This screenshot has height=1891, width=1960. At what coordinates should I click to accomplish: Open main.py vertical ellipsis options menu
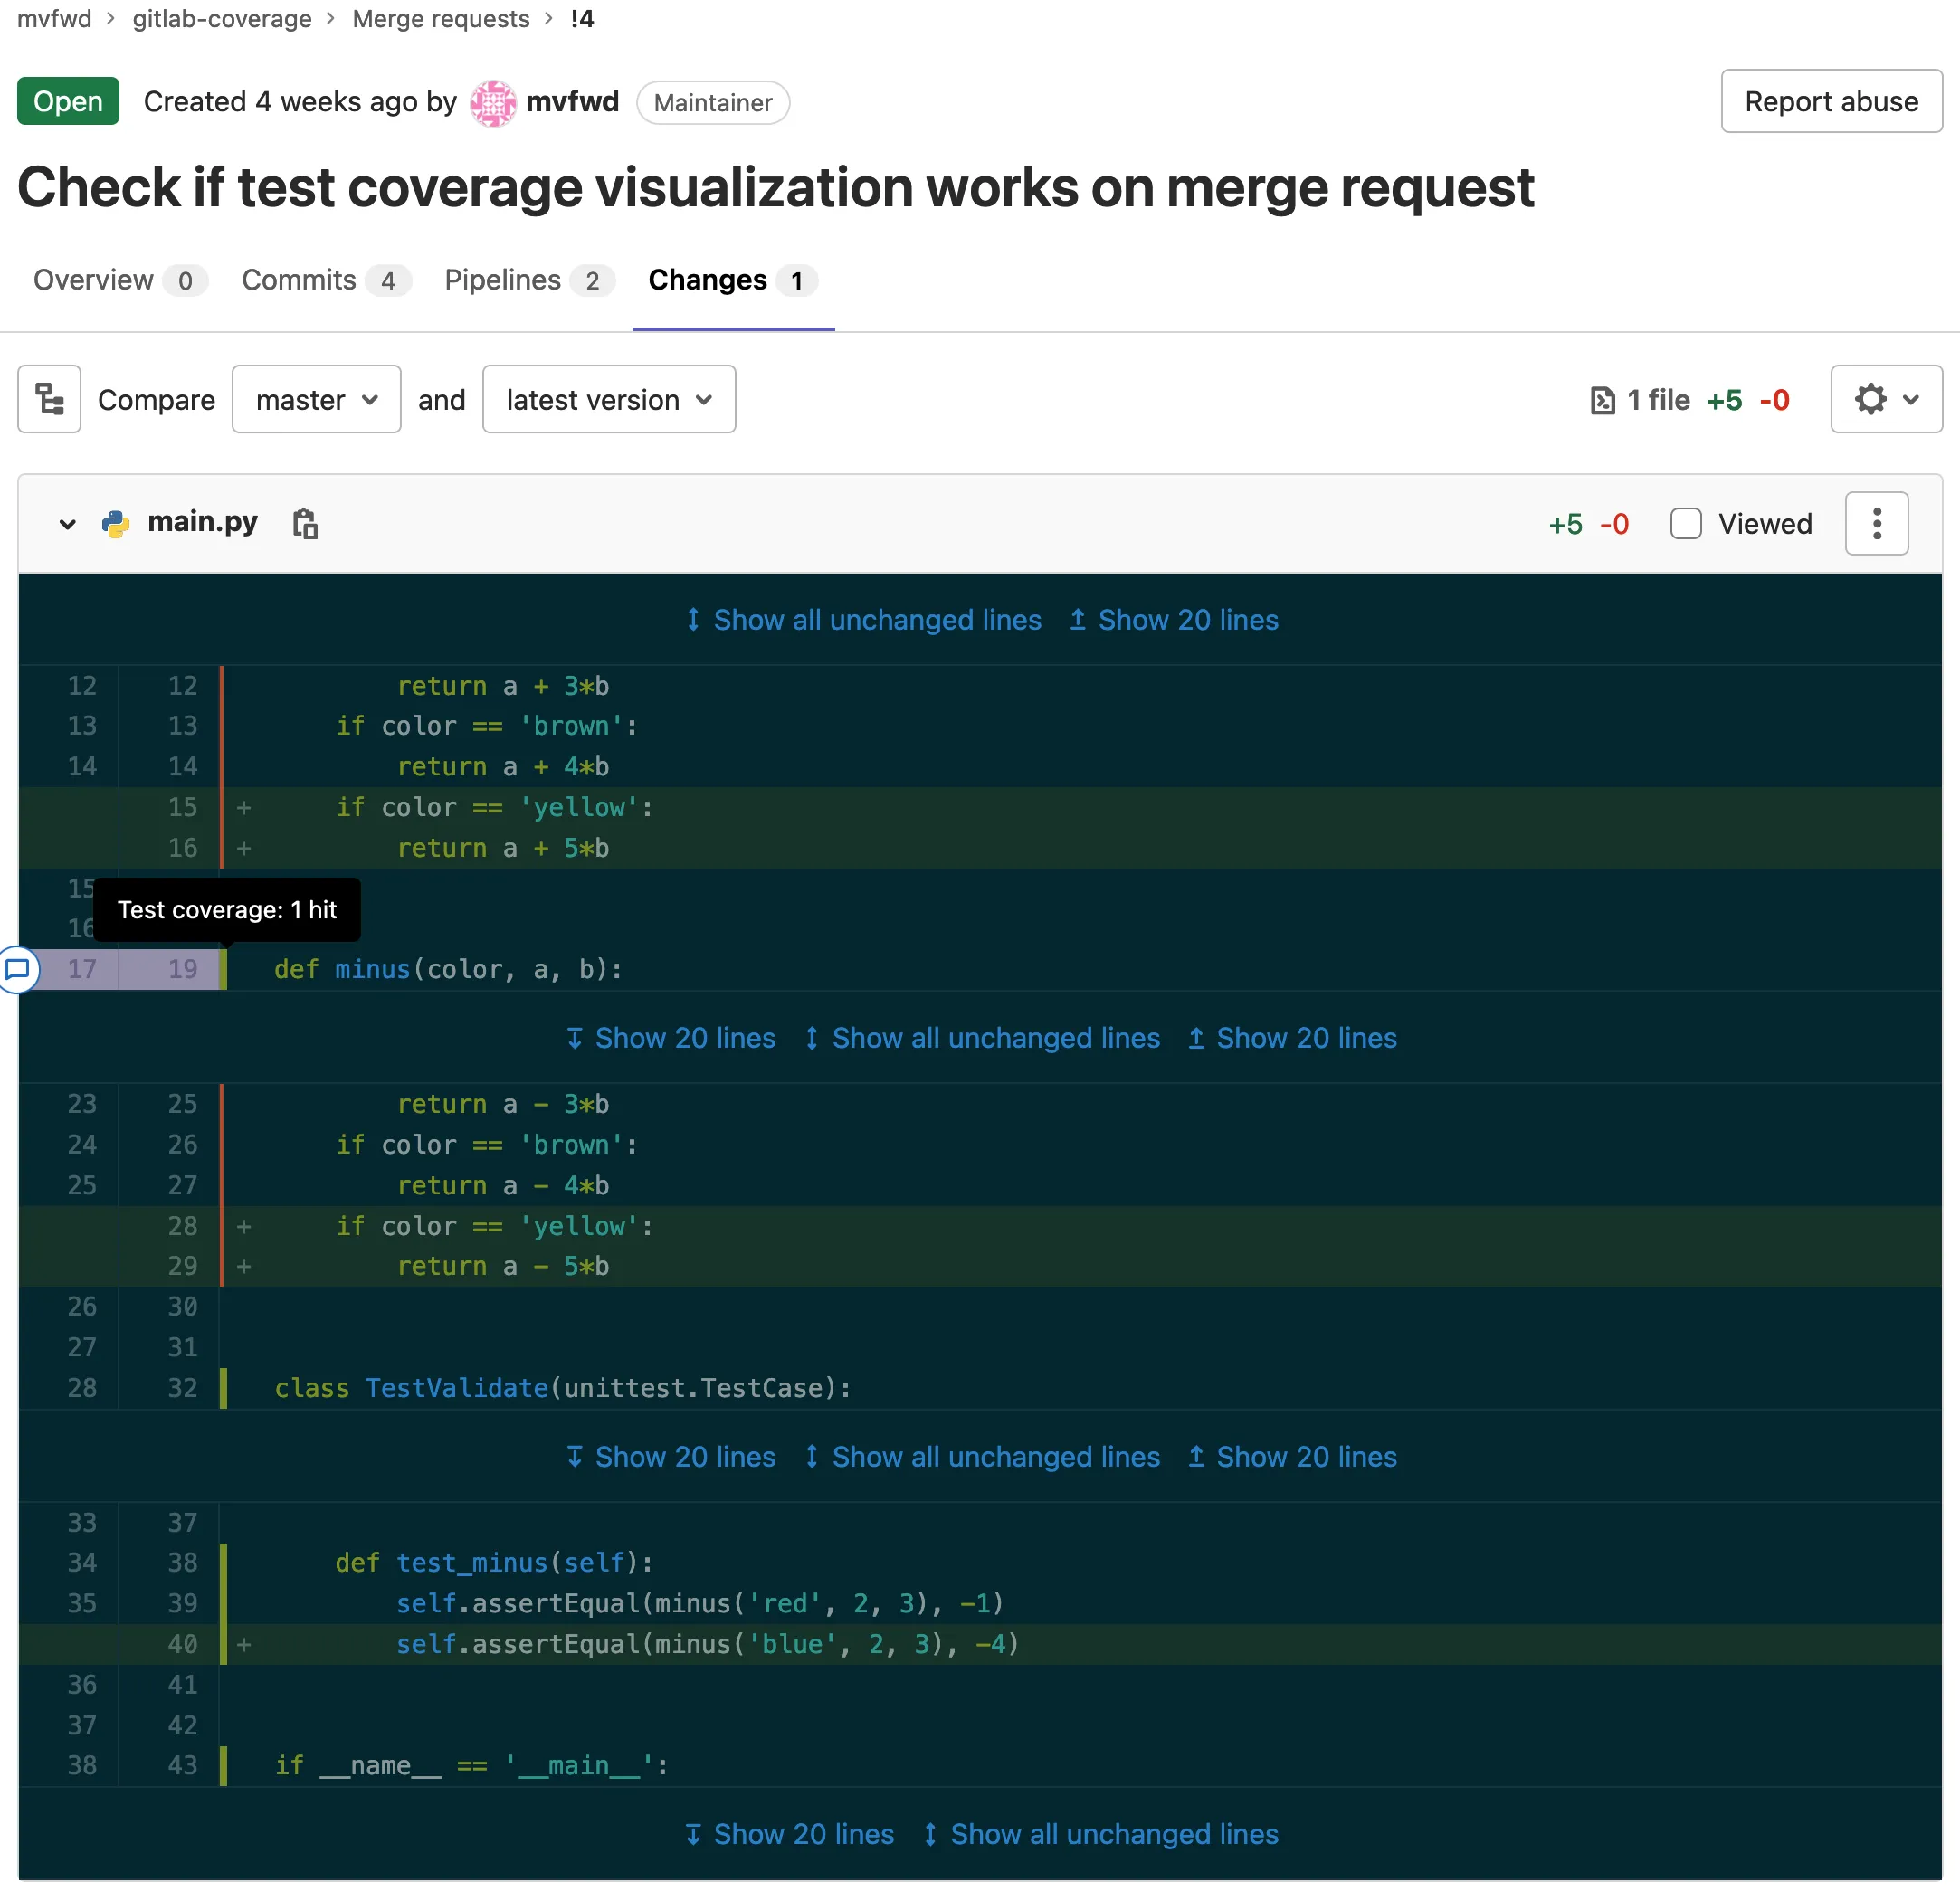(x=1875, y=523)
